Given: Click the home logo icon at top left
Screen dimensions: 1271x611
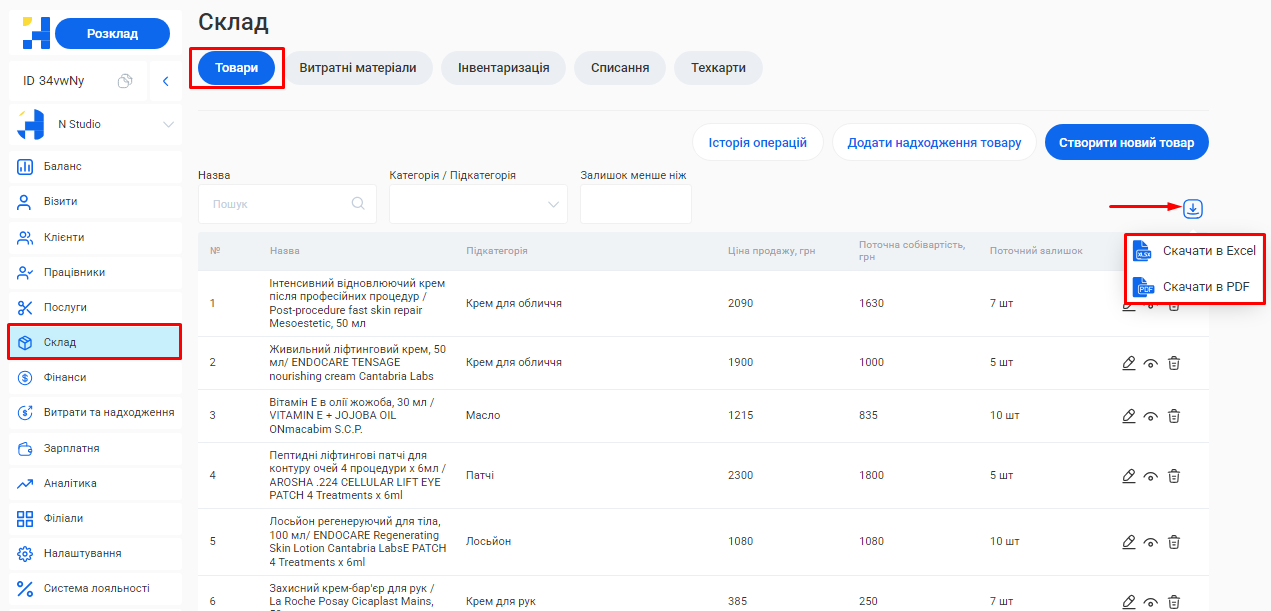Looking at the screenshot, I should click(x=36, y=33).
